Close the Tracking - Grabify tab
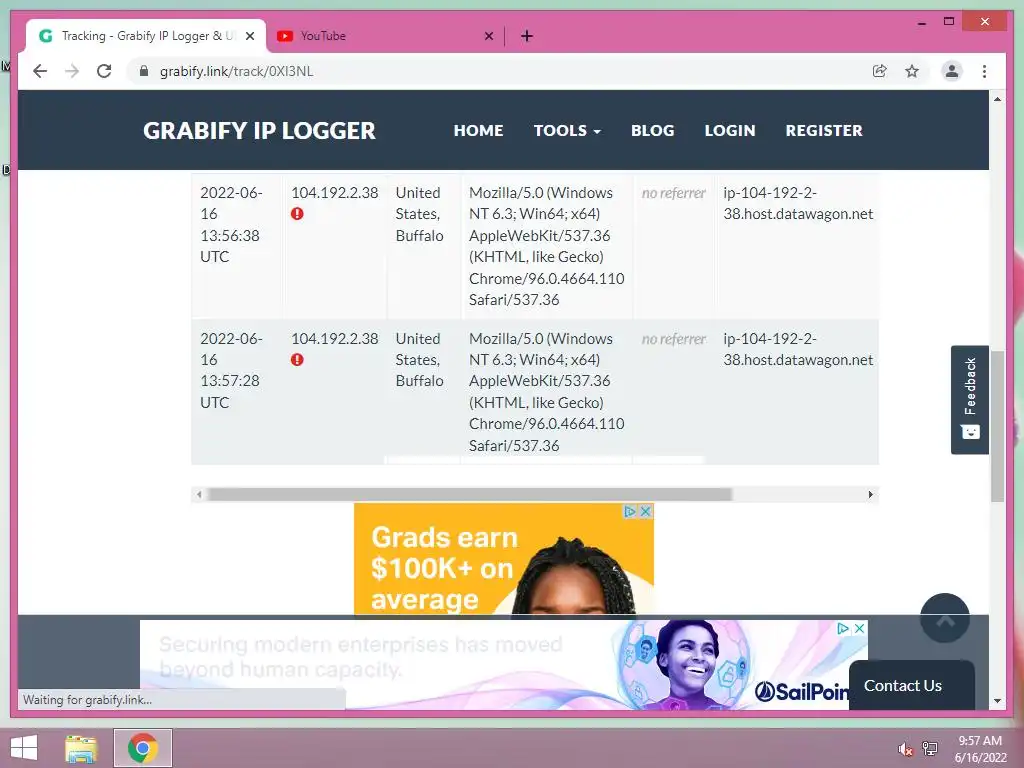This screenshot has height=768, width=1024. tap(249, 36)
